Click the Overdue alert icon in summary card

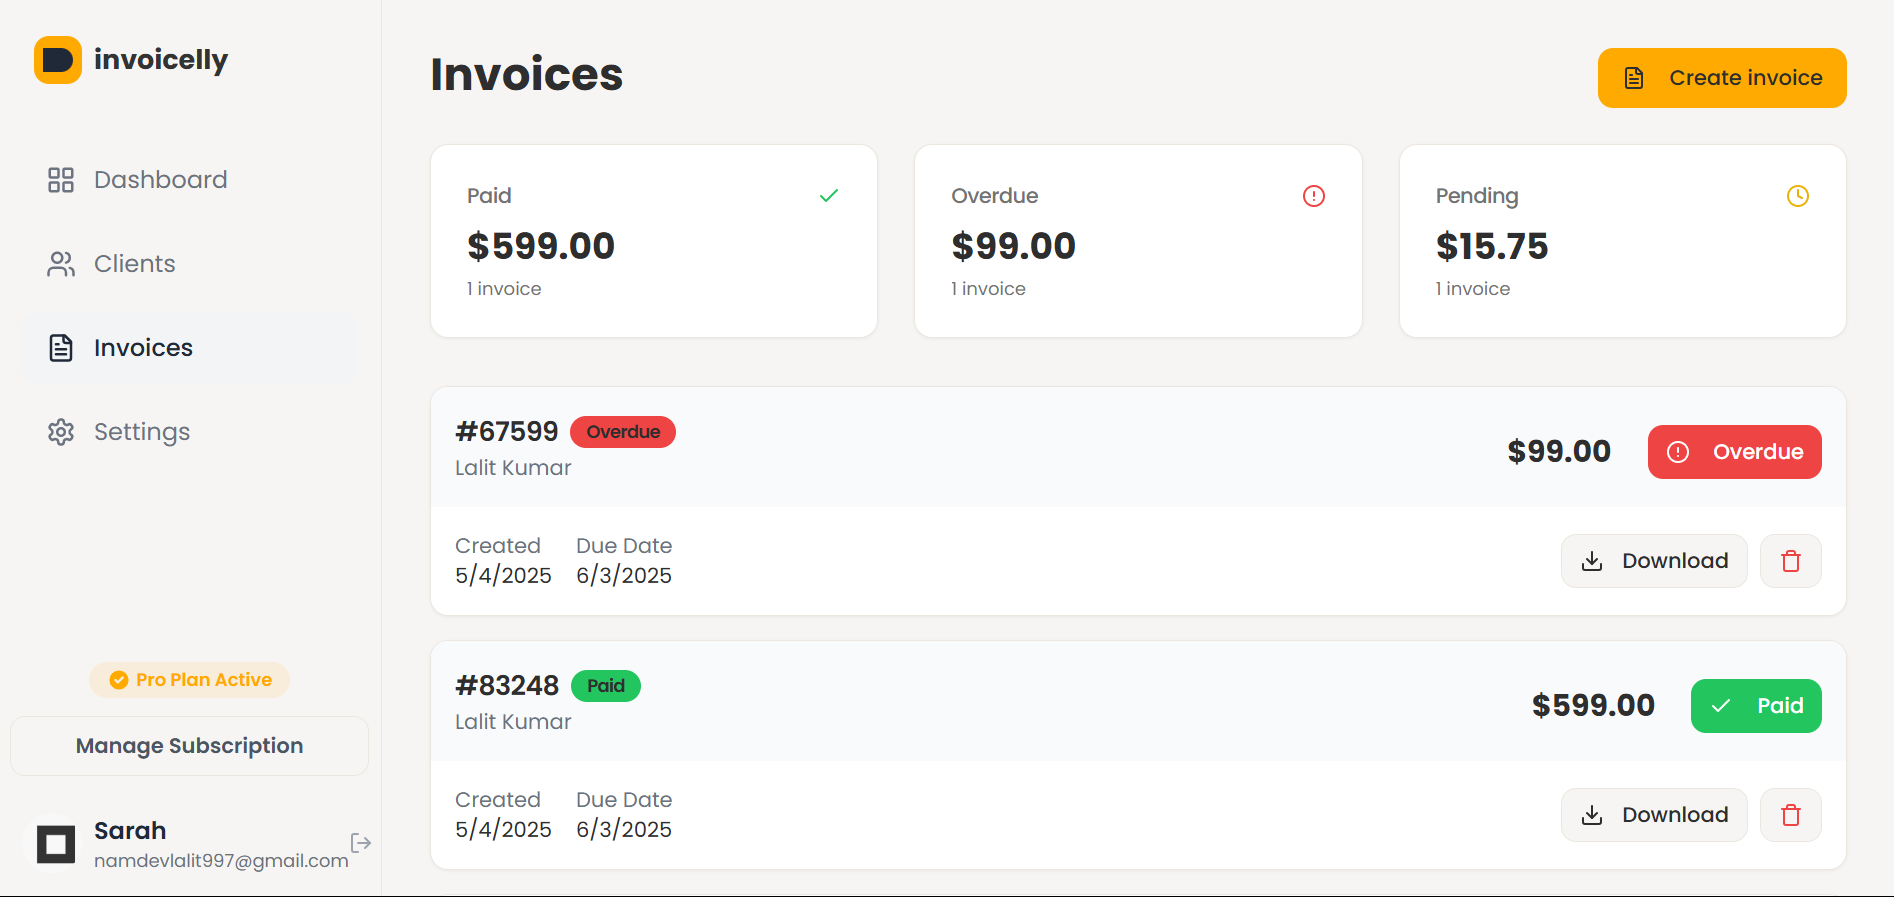coord(1313,196)
